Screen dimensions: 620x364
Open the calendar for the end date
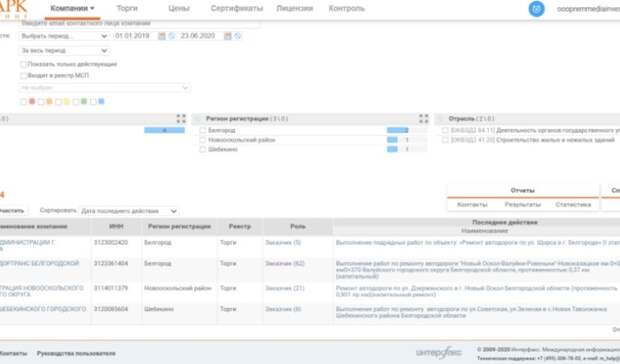(228, 36)
